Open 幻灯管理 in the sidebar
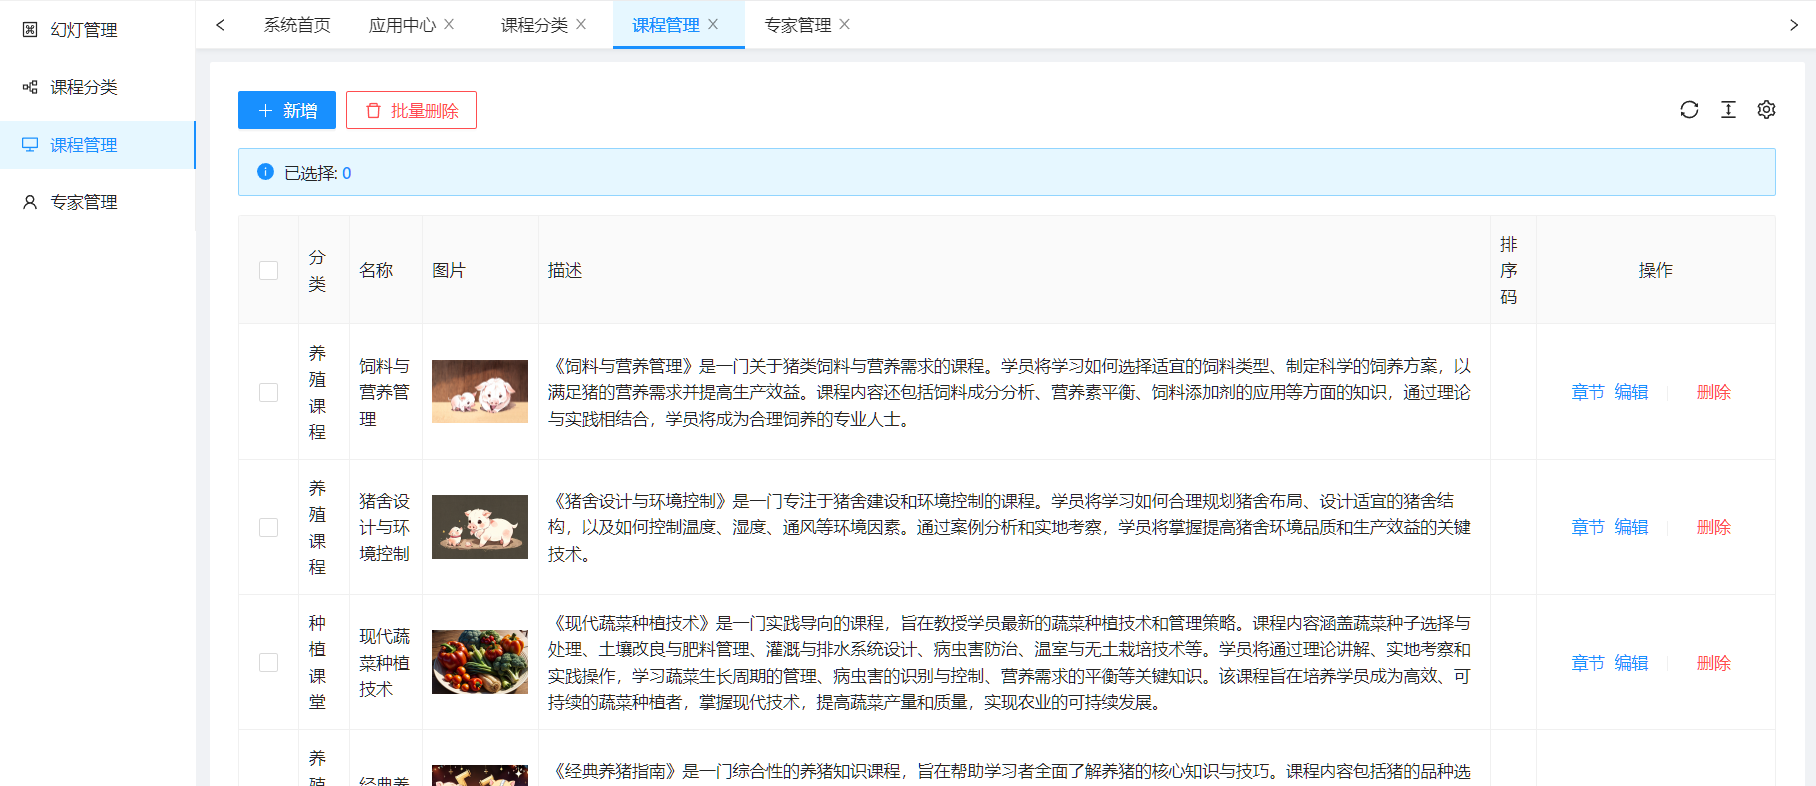The height and width of the screenshot is (786, 1816). tap(84, 30)
